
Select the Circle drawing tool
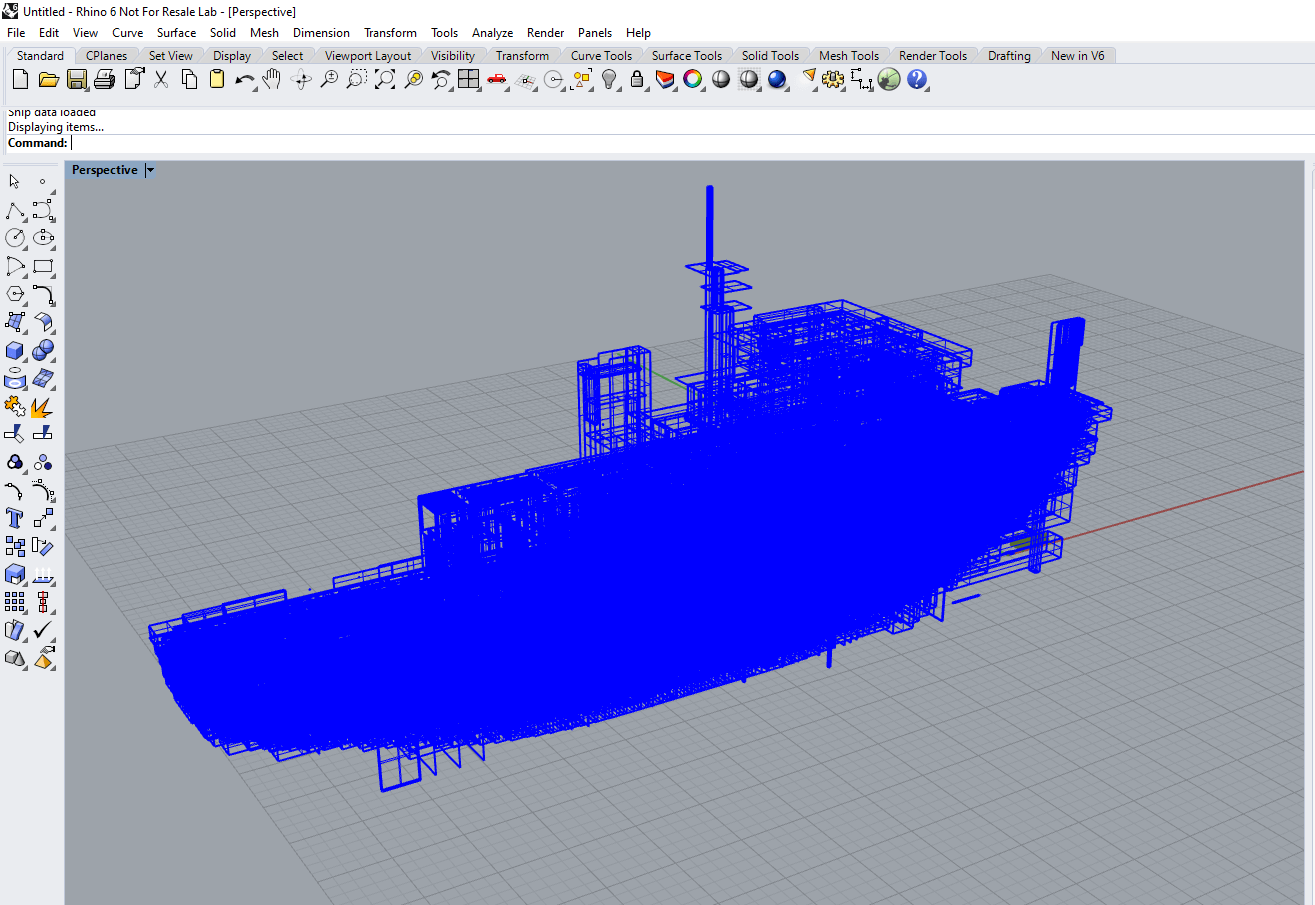click(x=15, y=238)
